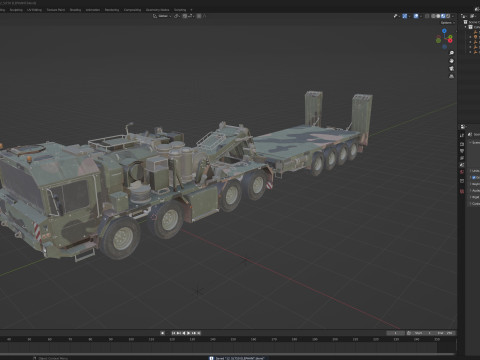Click the Start frame field in timeline
This screenshot has height=360, width=480.
[x=422, y=333]
